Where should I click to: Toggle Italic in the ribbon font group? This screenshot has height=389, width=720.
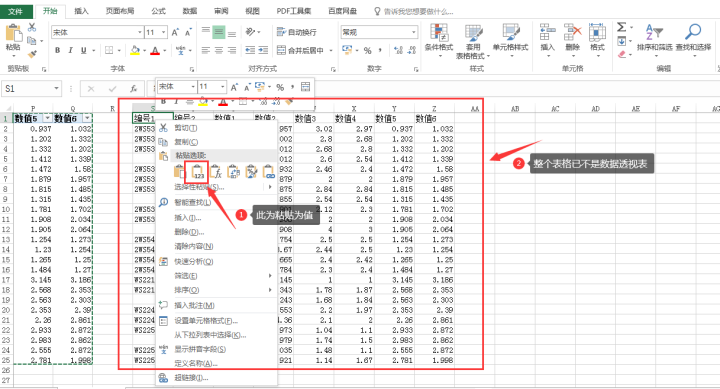70,51
